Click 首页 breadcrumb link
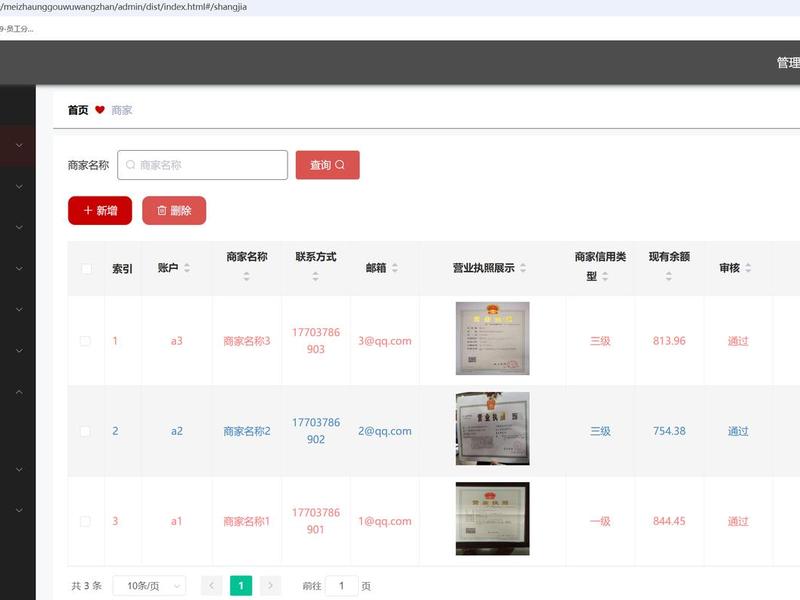This screenshot has height=600, width=800. click(78, 110)
